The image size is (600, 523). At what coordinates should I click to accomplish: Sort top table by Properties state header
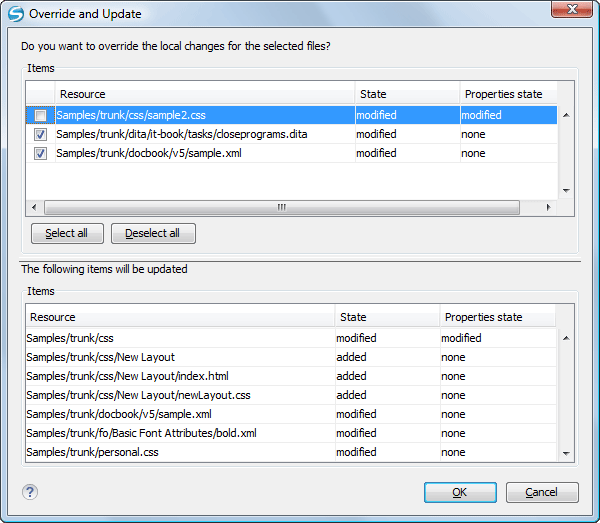click(503, 94)
